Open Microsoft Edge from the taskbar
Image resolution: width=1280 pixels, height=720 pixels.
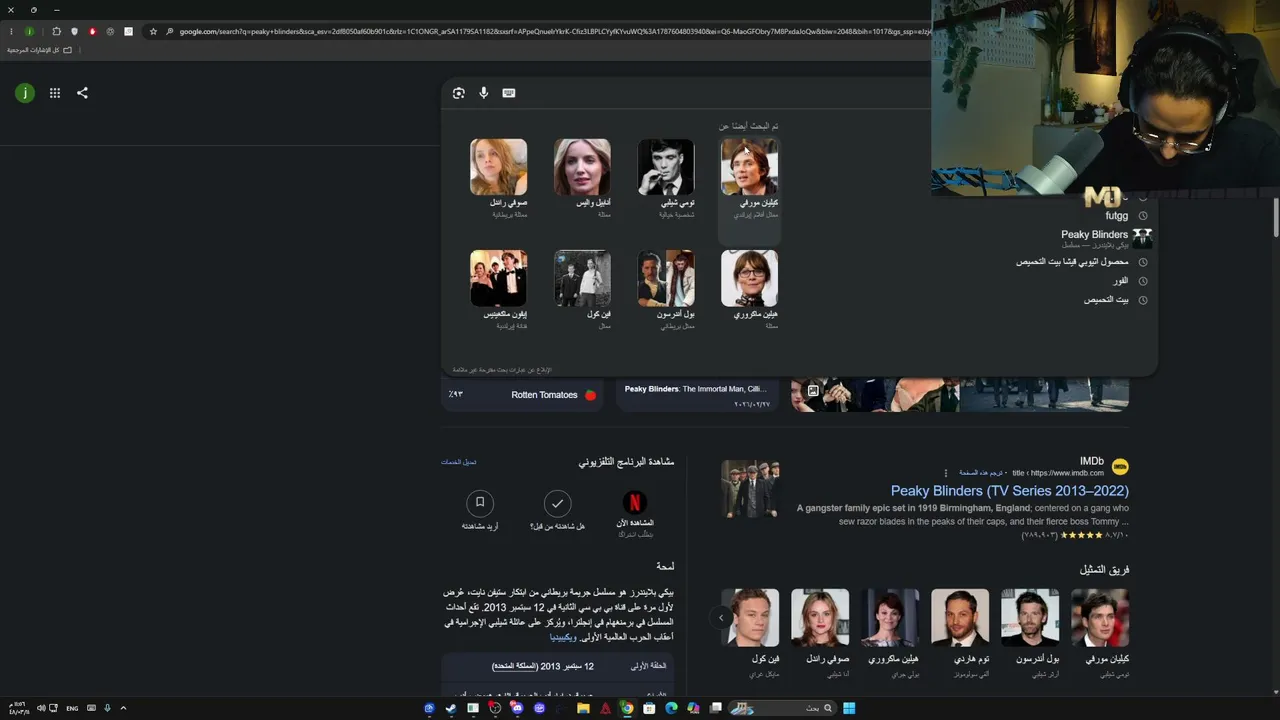click(x=671, y=708)
